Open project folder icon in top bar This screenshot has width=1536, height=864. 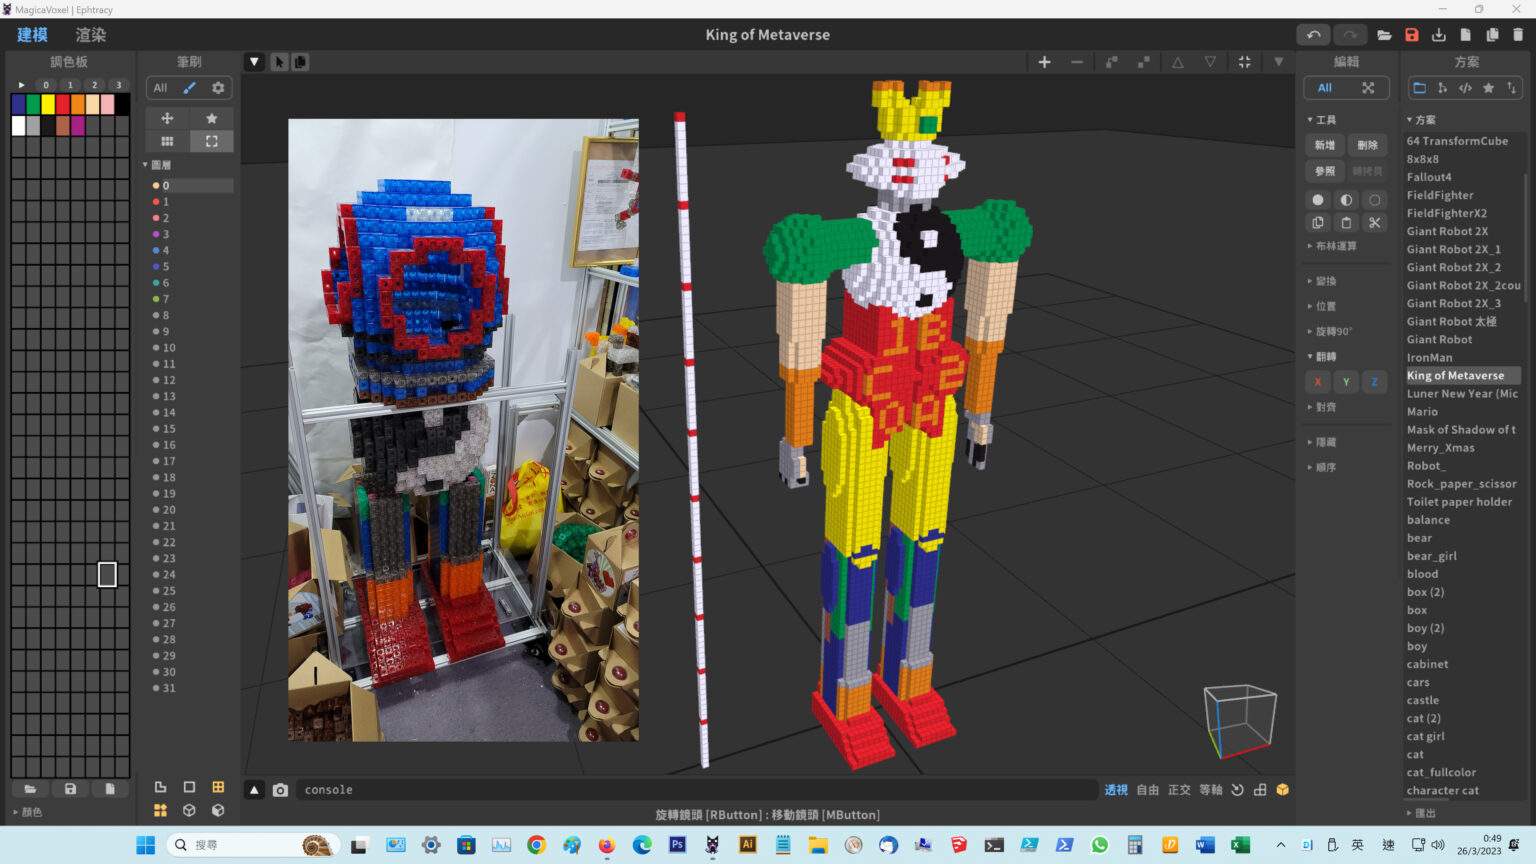[x=1384, y=35]
